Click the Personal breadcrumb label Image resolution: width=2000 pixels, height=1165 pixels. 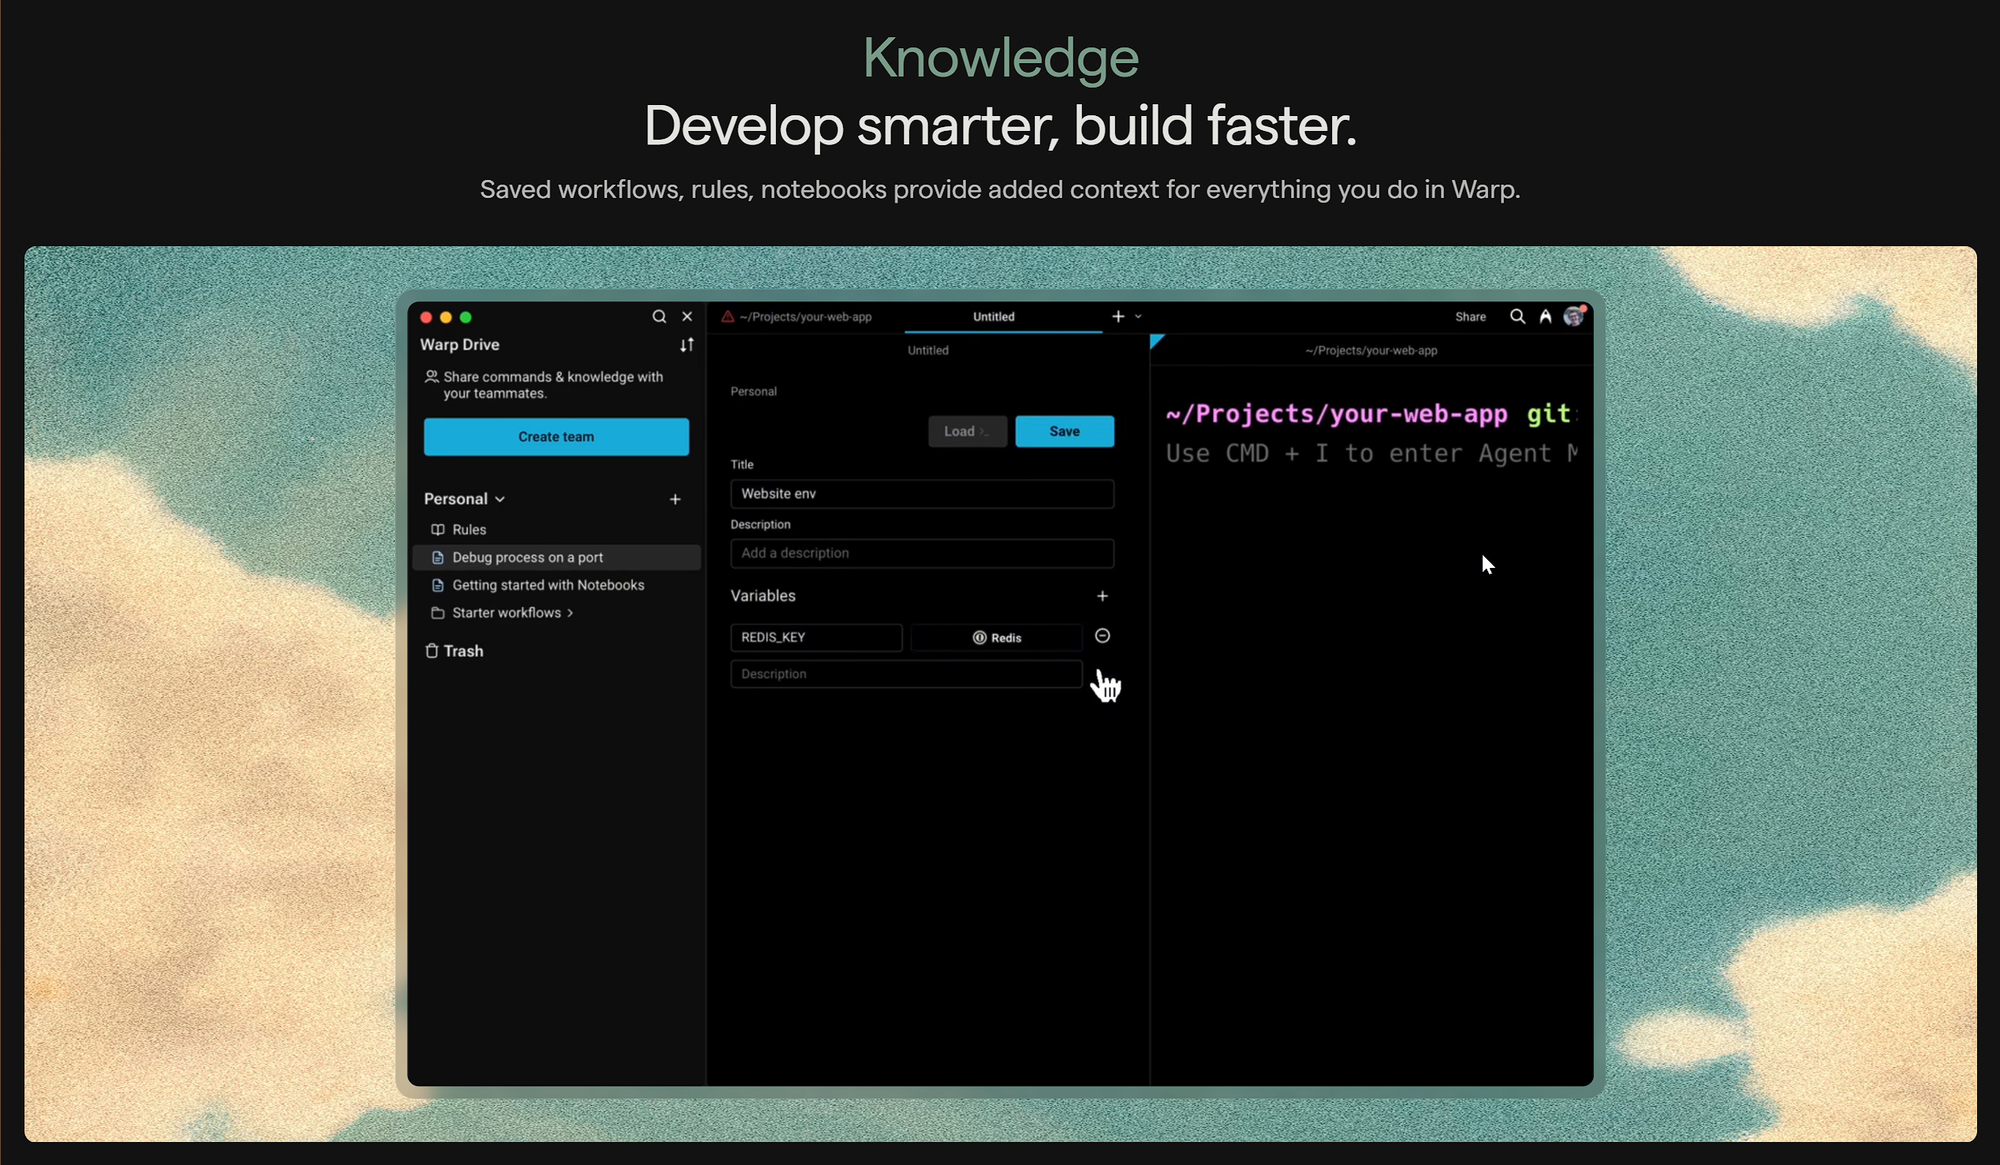point(753,392)
